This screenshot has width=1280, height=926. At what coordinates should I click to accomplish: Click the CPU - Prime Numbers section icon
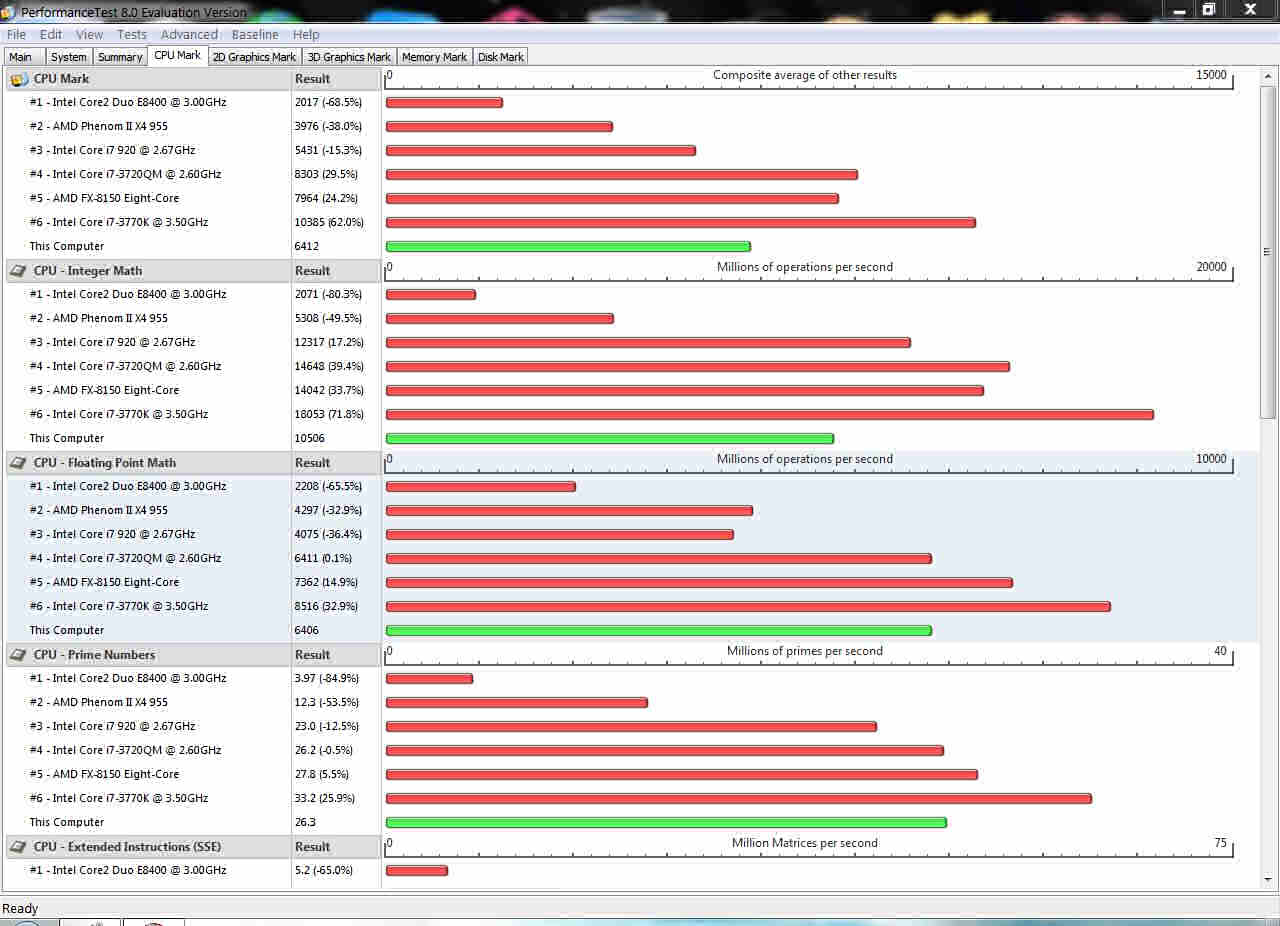18,655
